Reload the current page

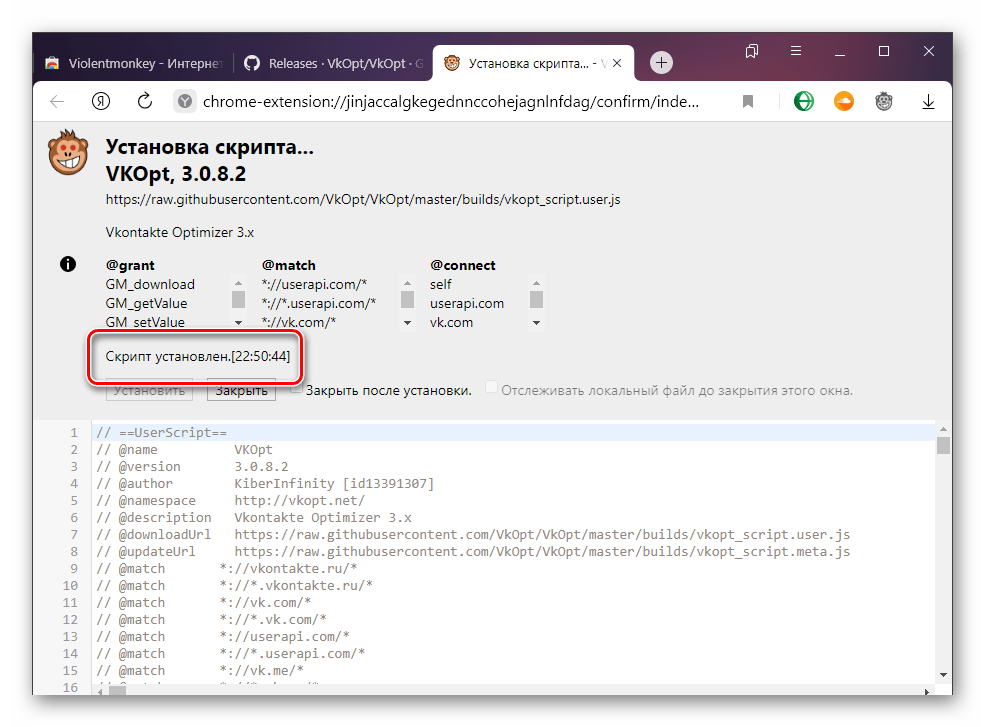click(144, 101)
